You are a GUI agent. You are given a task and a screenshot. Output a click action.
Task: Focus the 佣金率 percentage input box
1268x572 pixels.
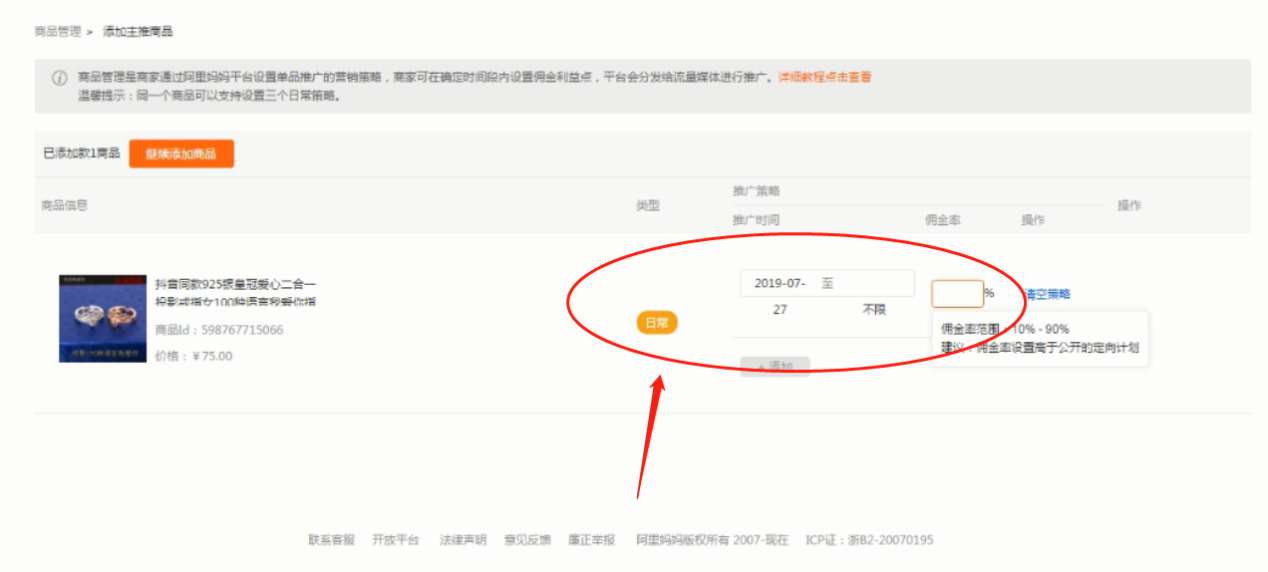[957, 294]
